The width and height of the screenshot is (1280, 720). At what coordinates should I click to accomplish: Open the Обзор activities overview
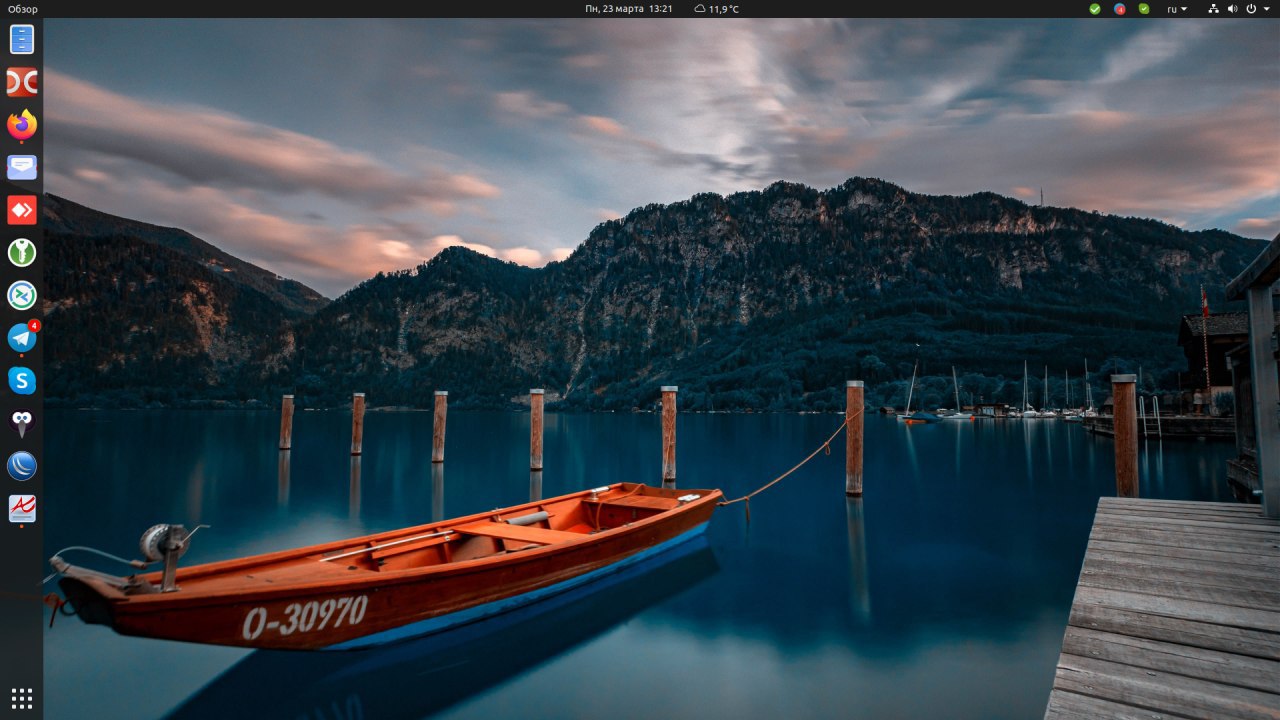[x=23, y=9]
